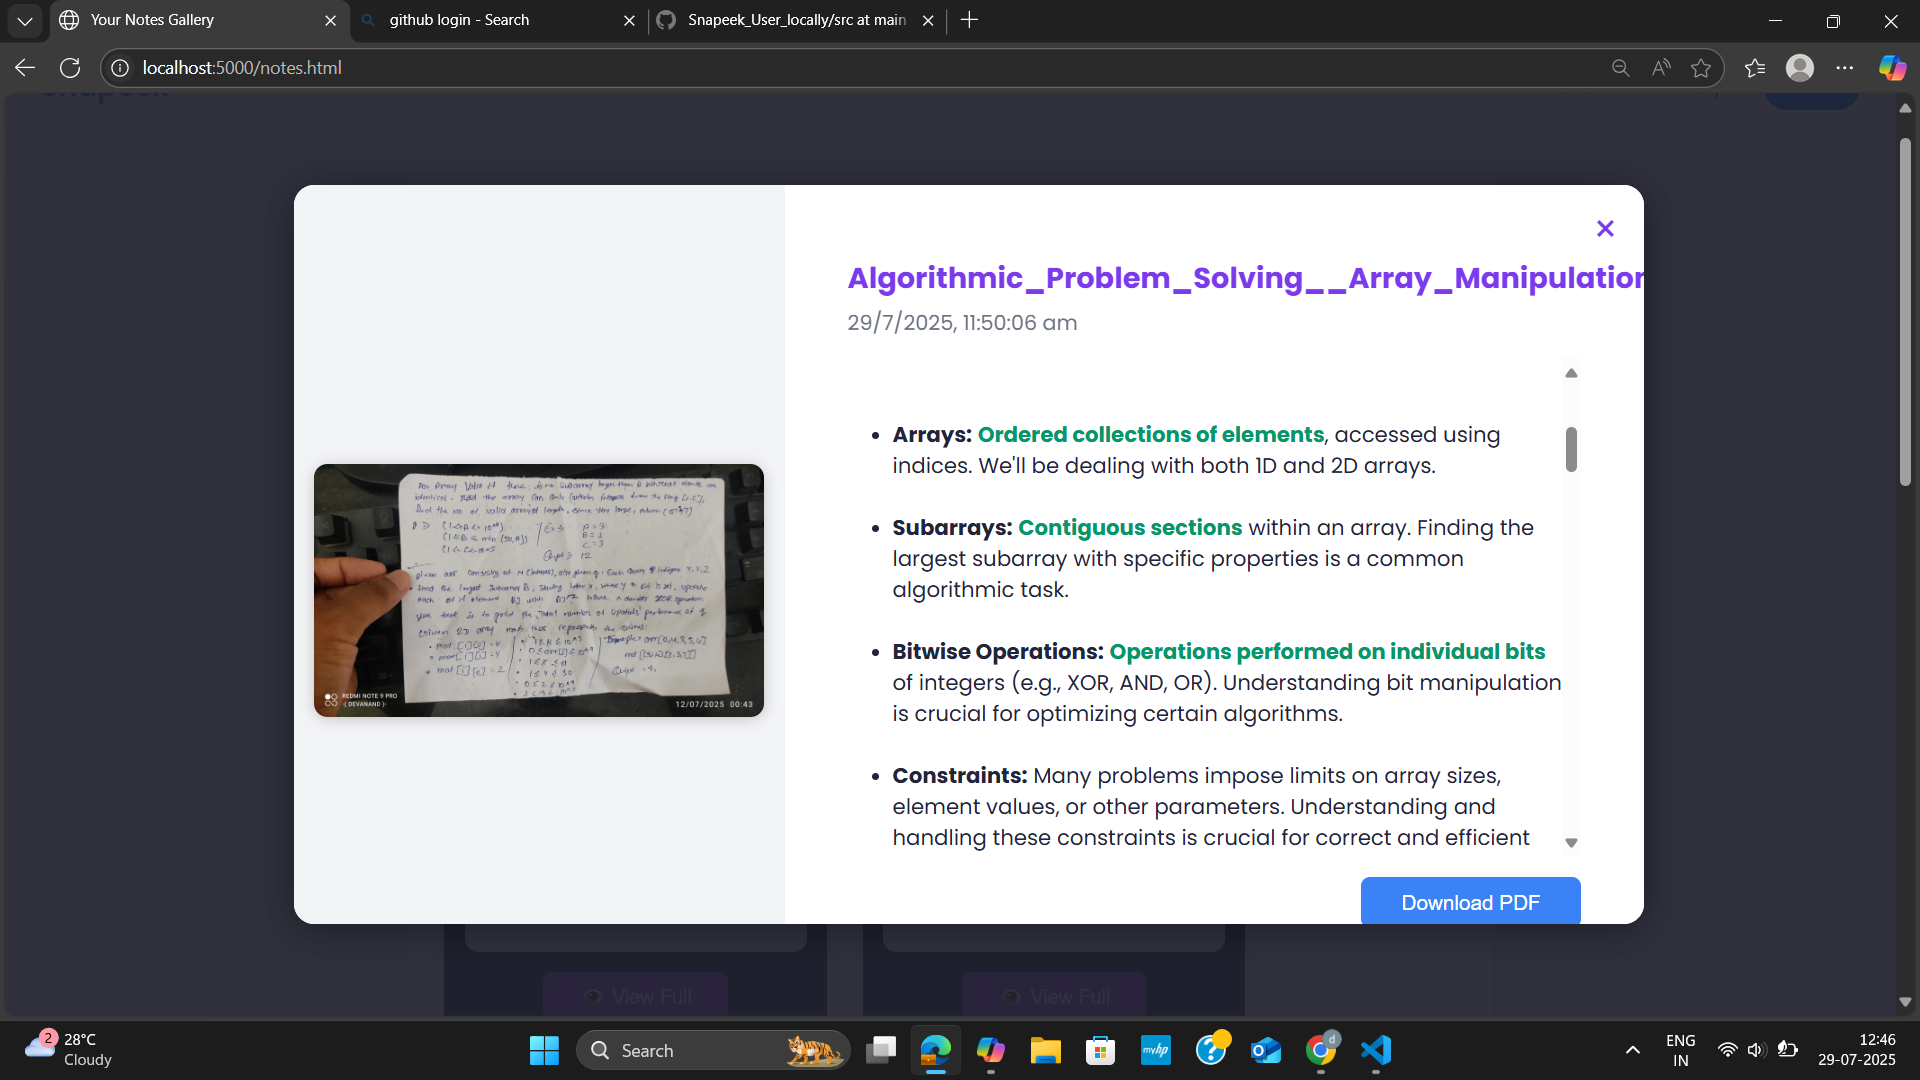Add the page to favorites with the star
Viewport: 1920px width, 1080px height.
pyautogui.click(x=1701, y=67)
